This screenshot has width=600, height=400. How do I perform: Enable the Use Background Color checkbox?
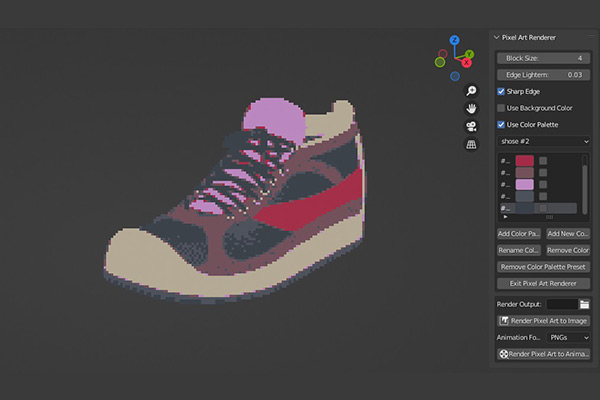click(x=501, y=108)
